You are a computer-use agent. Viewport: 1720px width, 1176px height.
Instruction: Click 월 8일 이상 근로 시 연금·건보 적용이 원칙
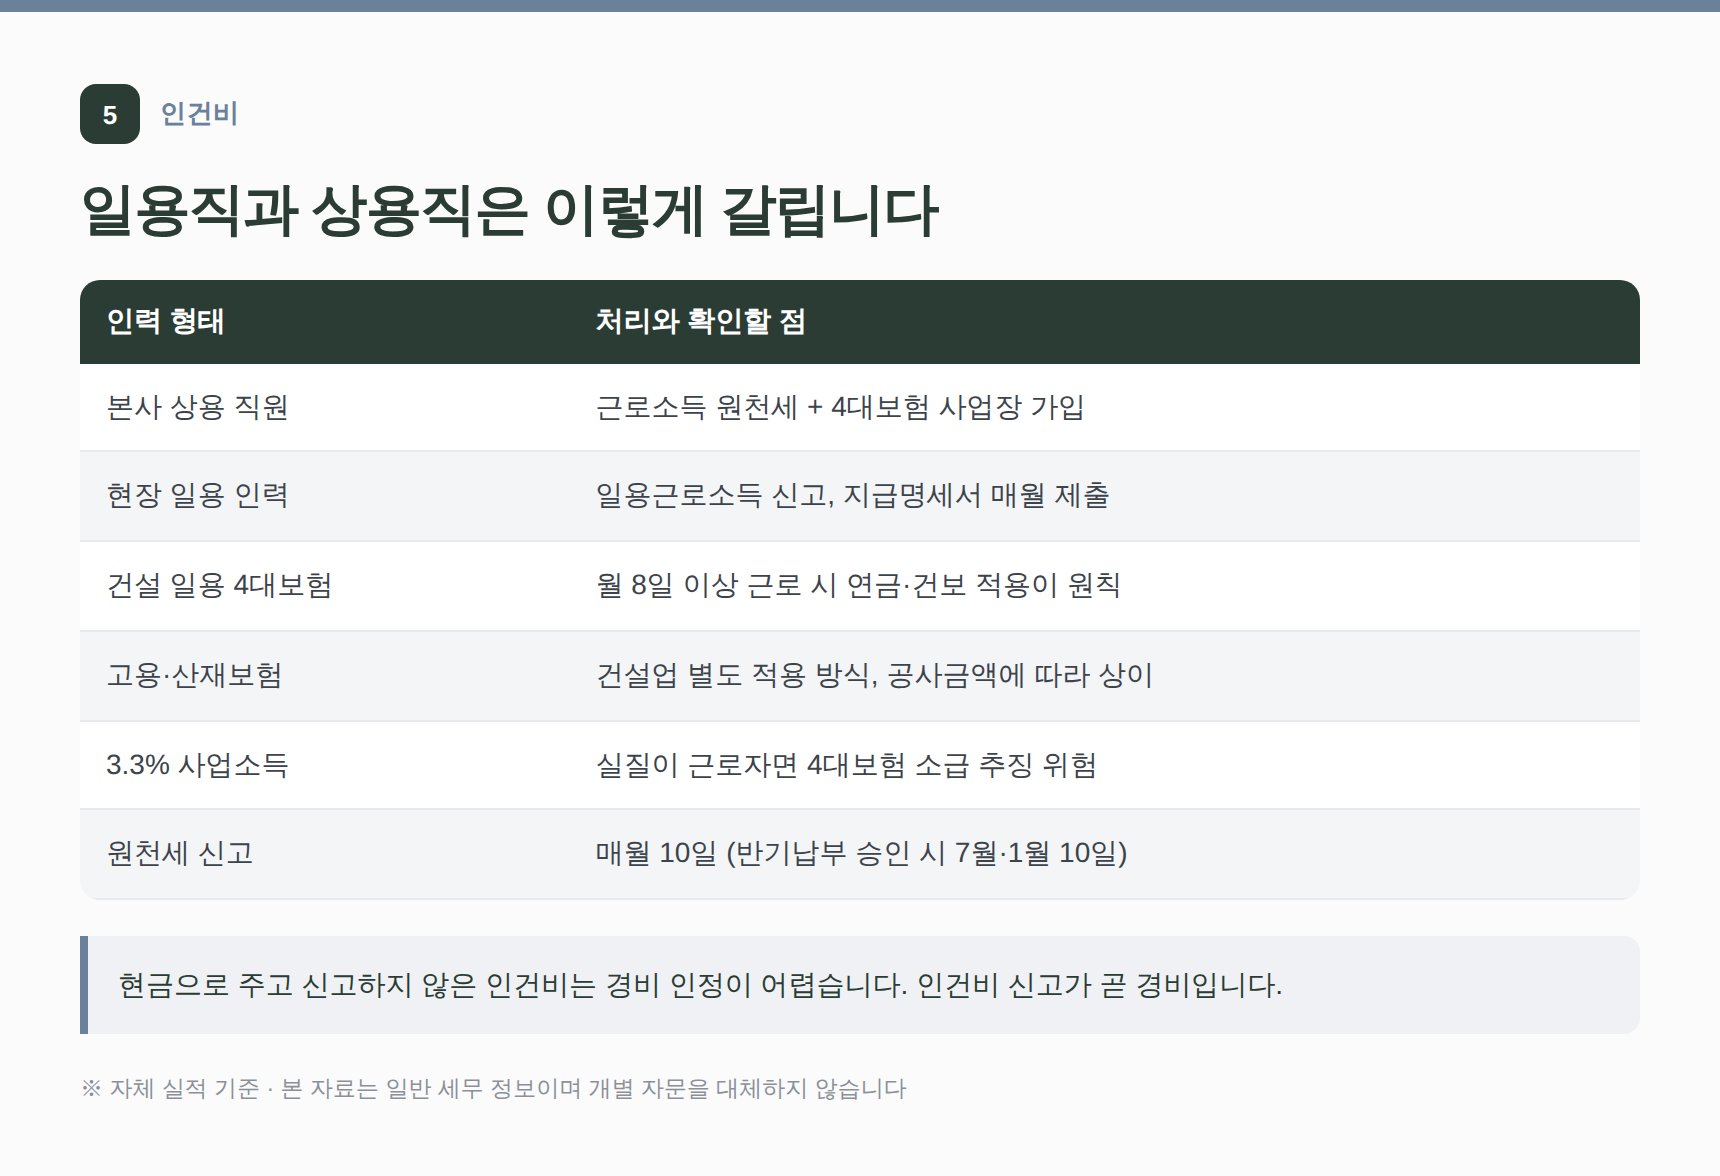pos(858,586)
